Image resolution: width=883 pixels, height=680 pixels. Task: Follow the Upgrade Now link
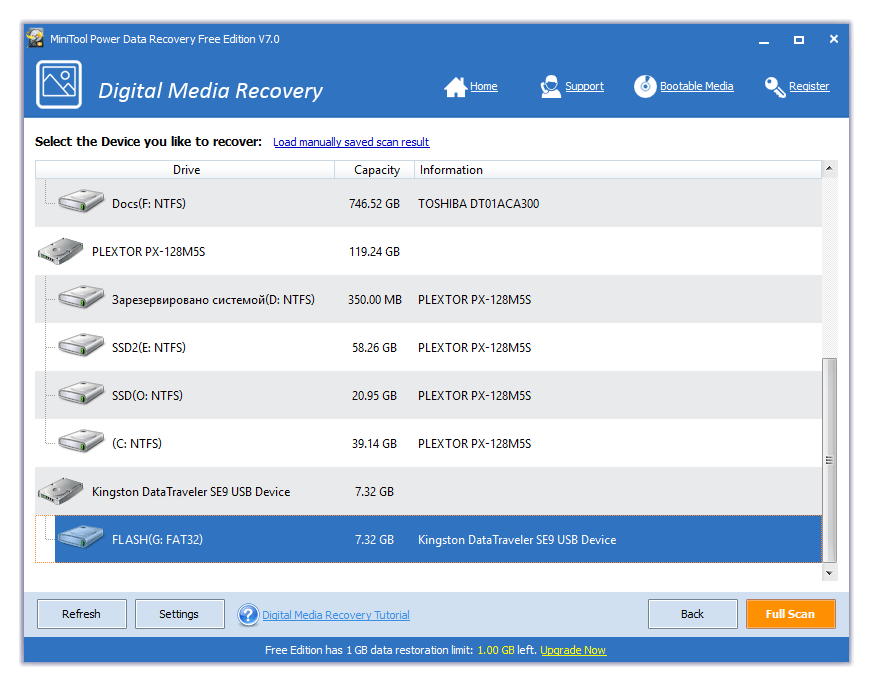point(573,650)
